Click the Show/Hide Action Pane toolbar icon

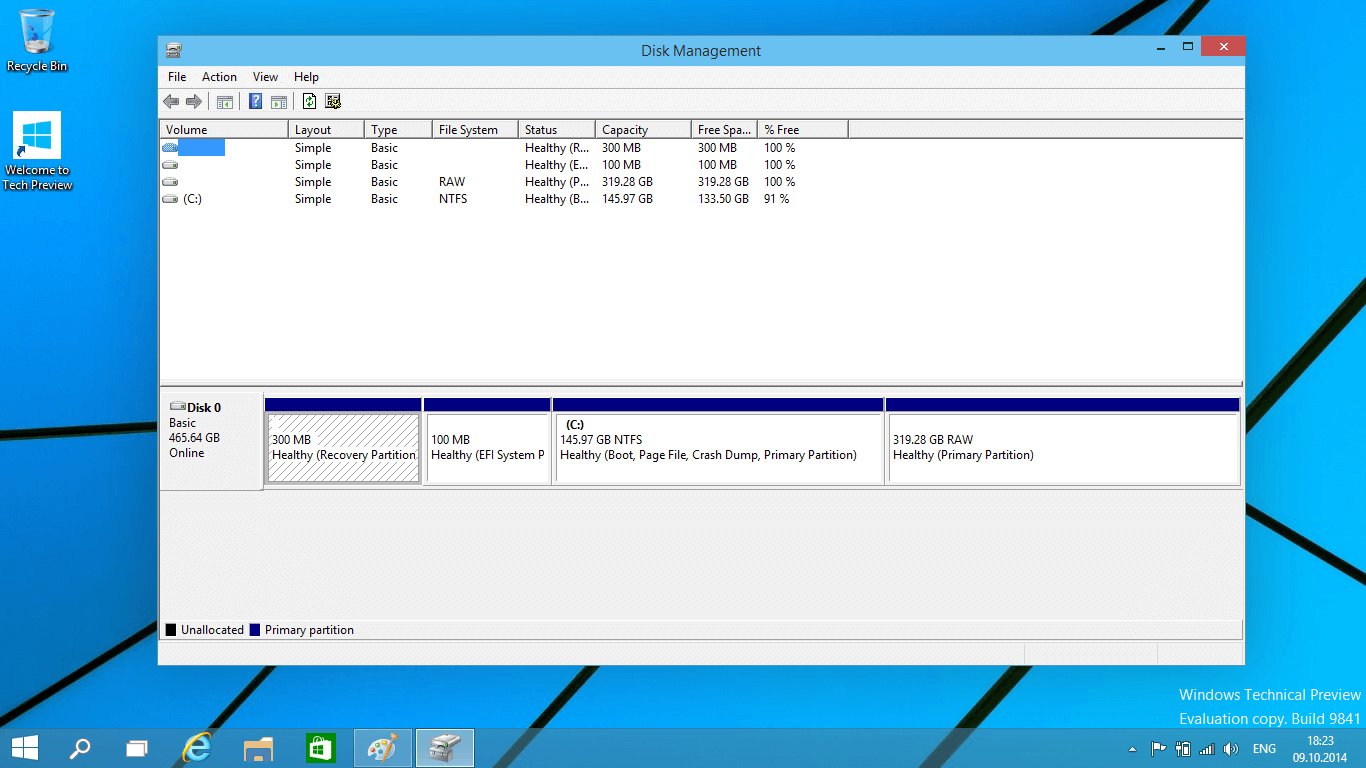[x=279, y=101]
